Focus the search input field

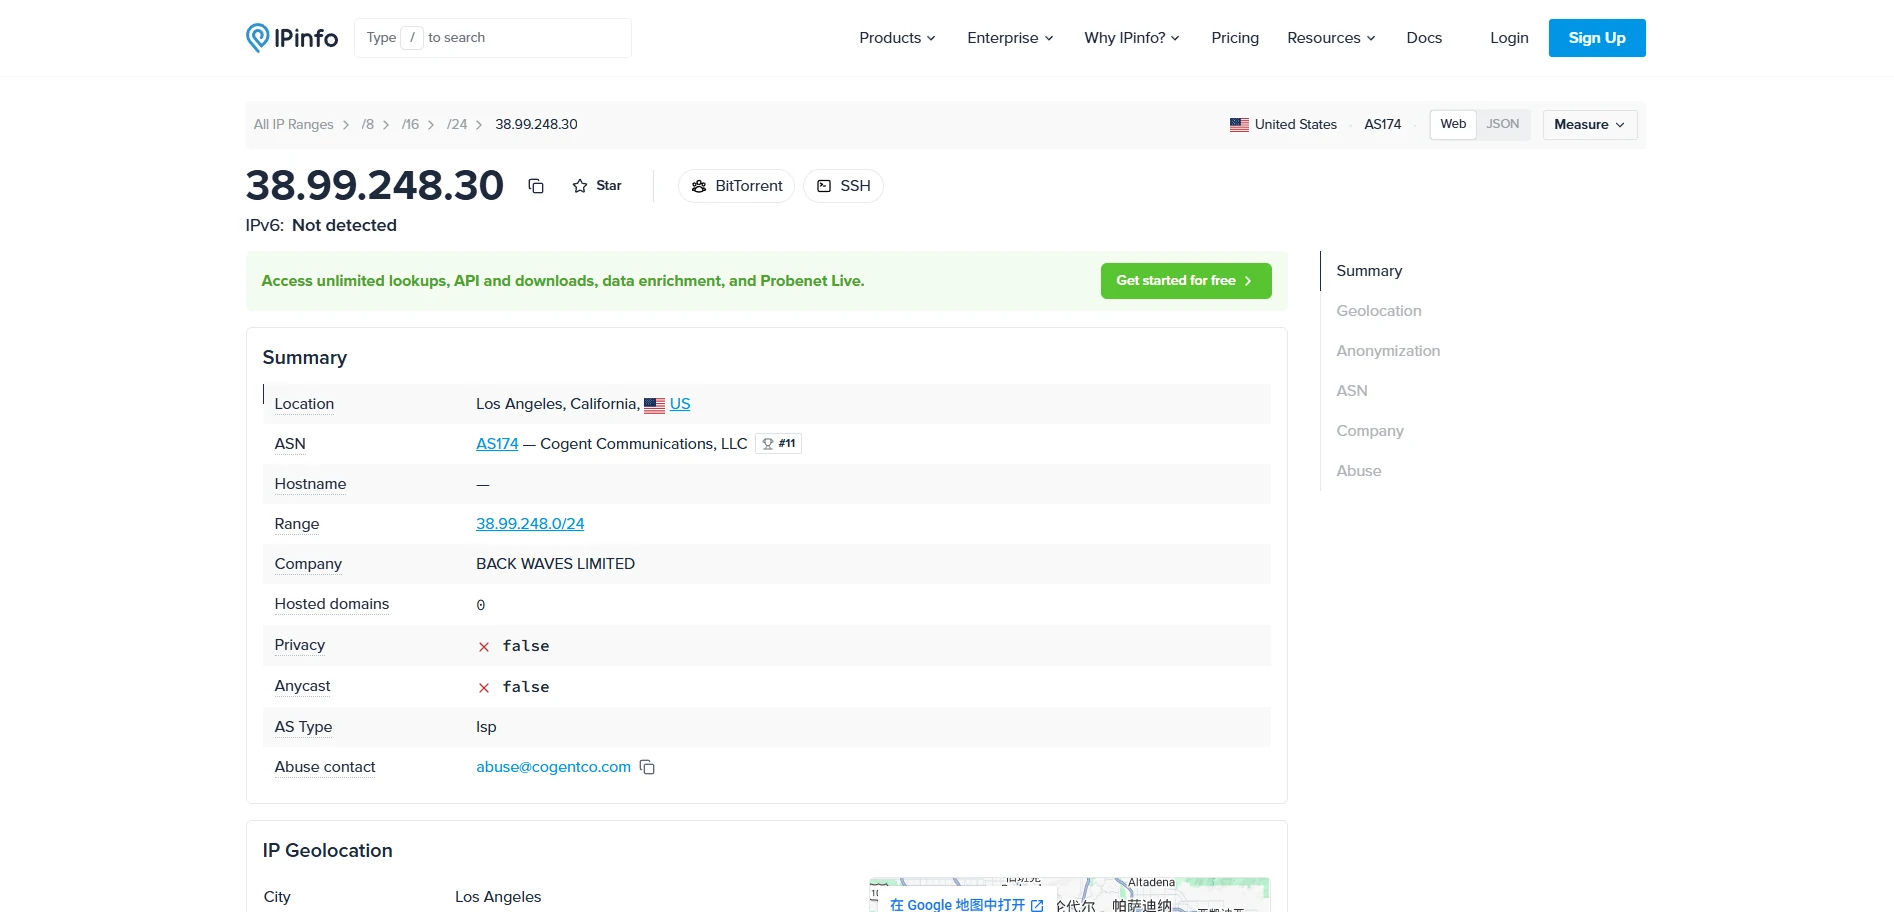pyautogui.click(x=493, y=38)
